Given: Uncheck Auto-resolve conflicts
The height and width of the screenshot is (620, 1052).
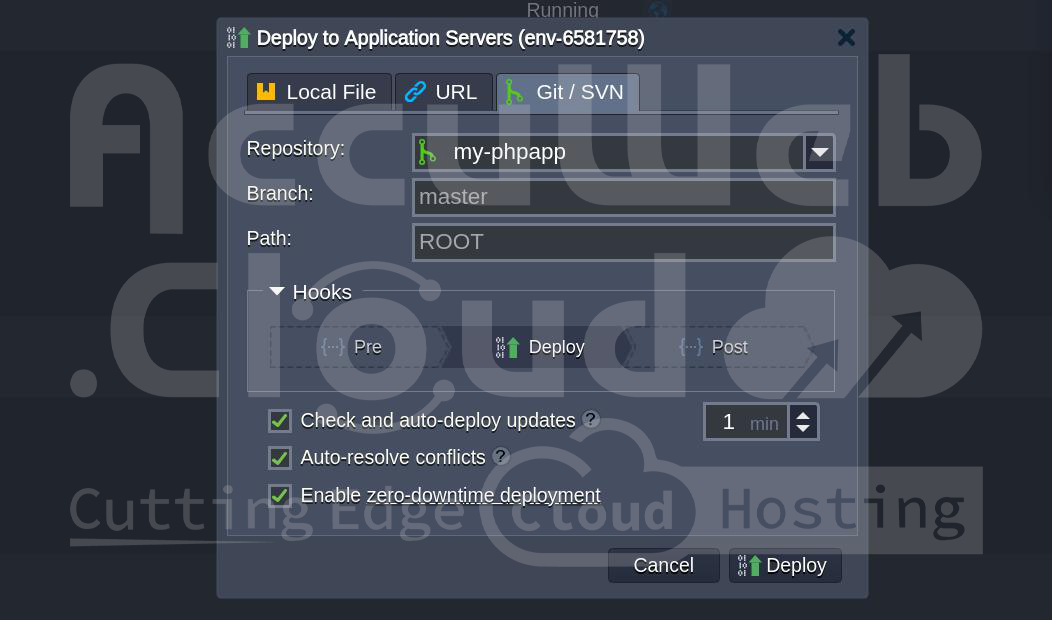Looking at the screenshot, I should point(280,458).
